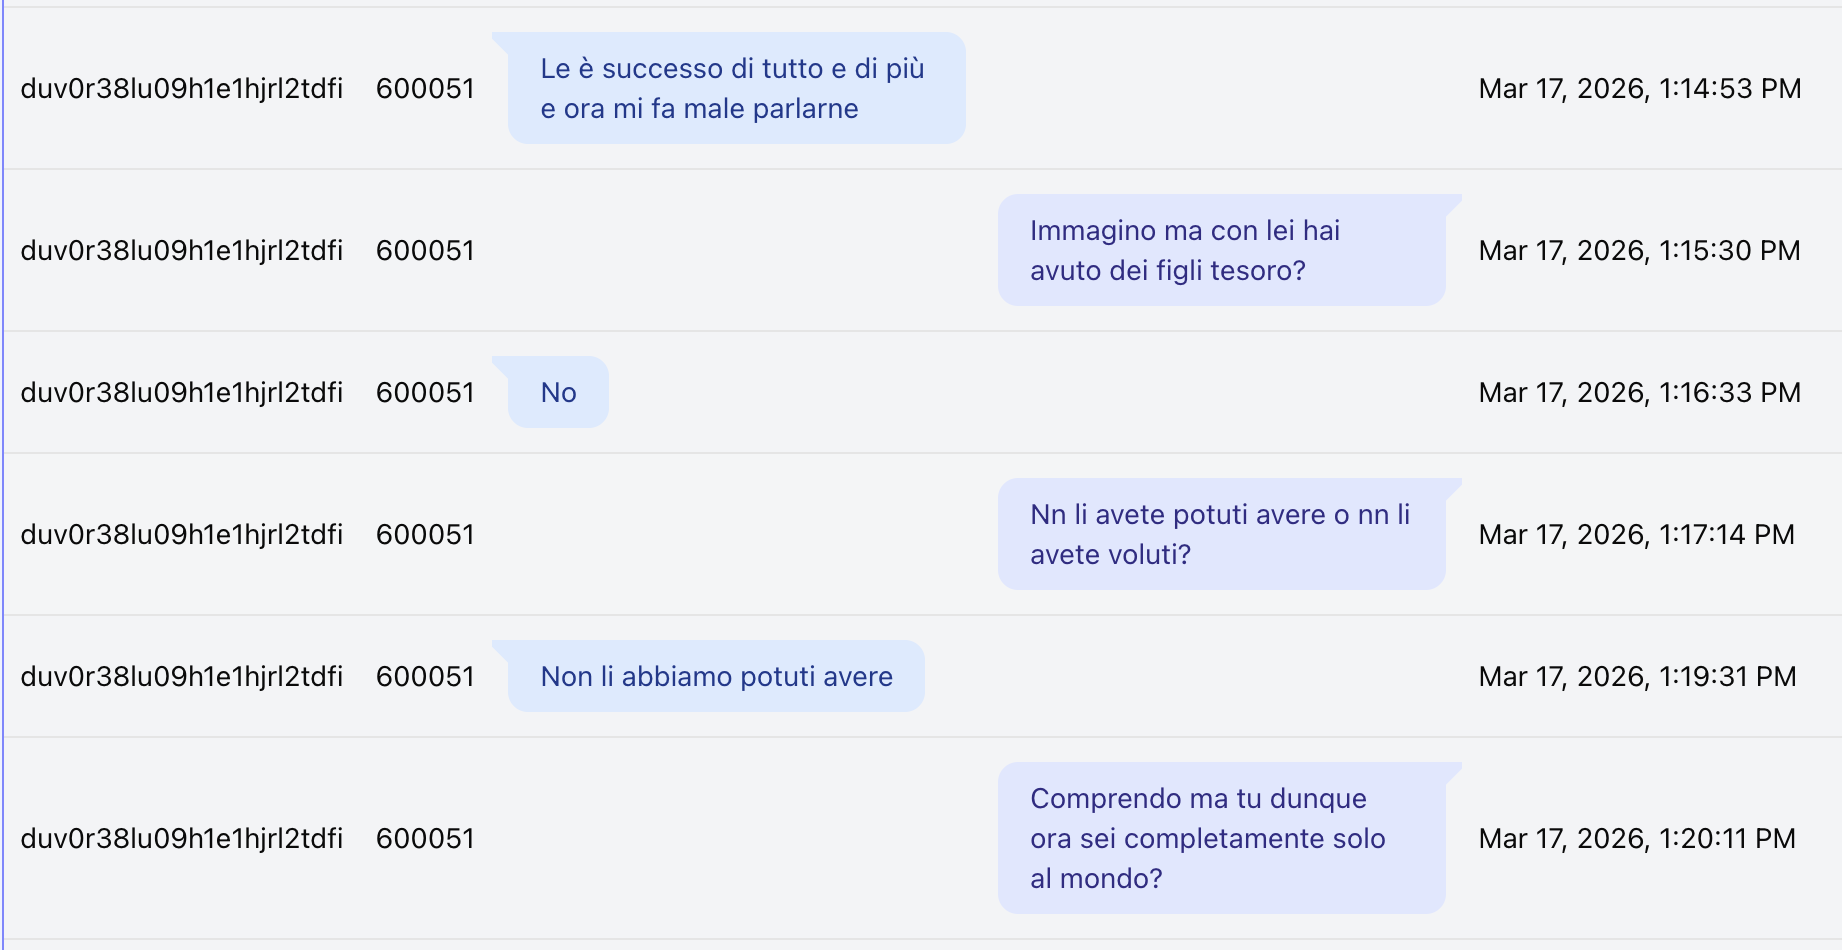The image size is (1842, 950).
Task: Click the "Comprendo ma tu dunque" message bubble
Action: [1221, 838]
